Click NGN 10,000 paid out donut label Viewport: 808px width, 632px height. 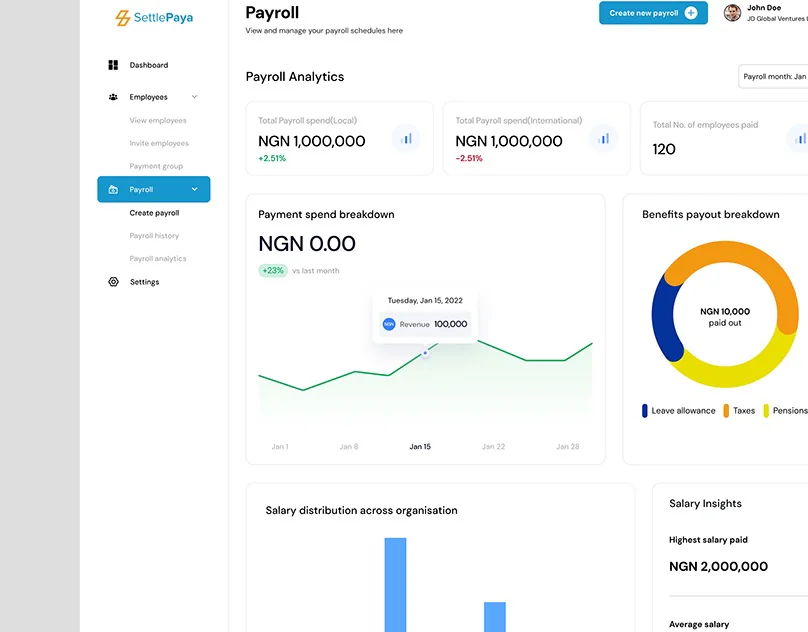[725, 317]
